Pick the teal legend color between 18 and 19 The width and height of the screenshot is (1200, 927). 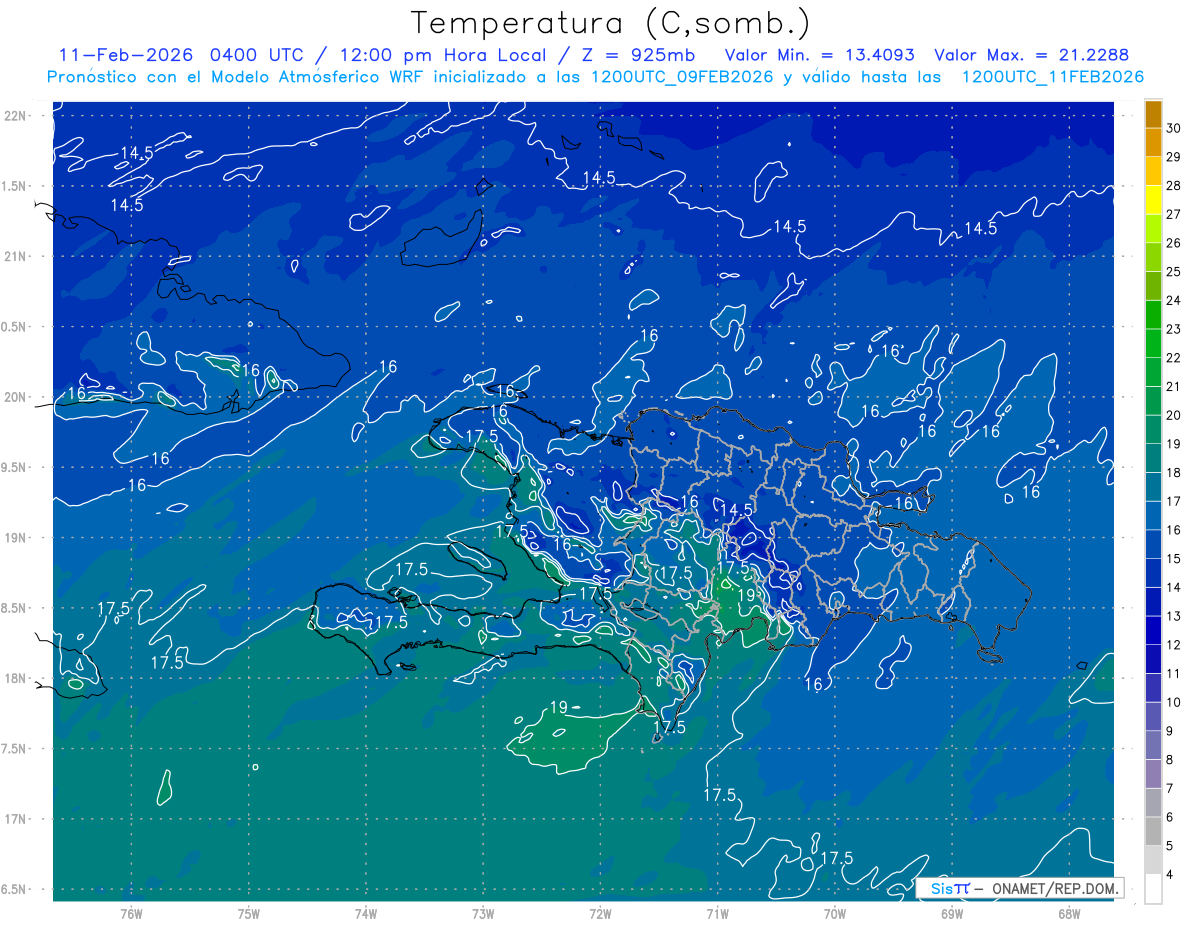[1153, 459]
